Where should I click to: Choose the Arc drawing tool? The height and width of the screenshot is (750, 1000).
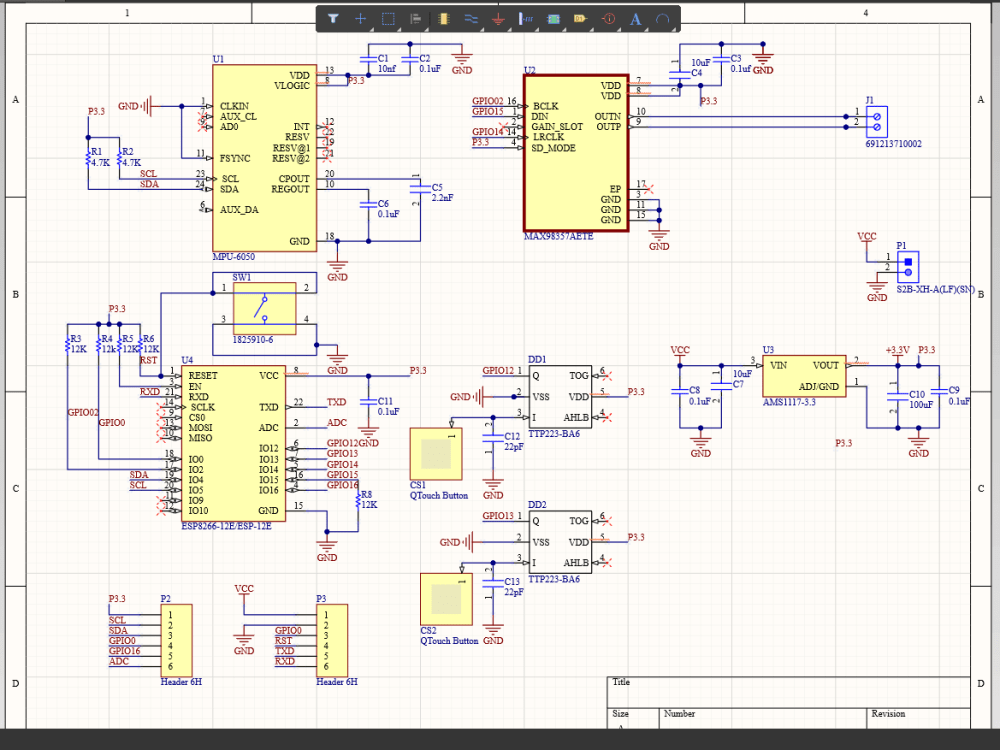(x=663, y=18)
